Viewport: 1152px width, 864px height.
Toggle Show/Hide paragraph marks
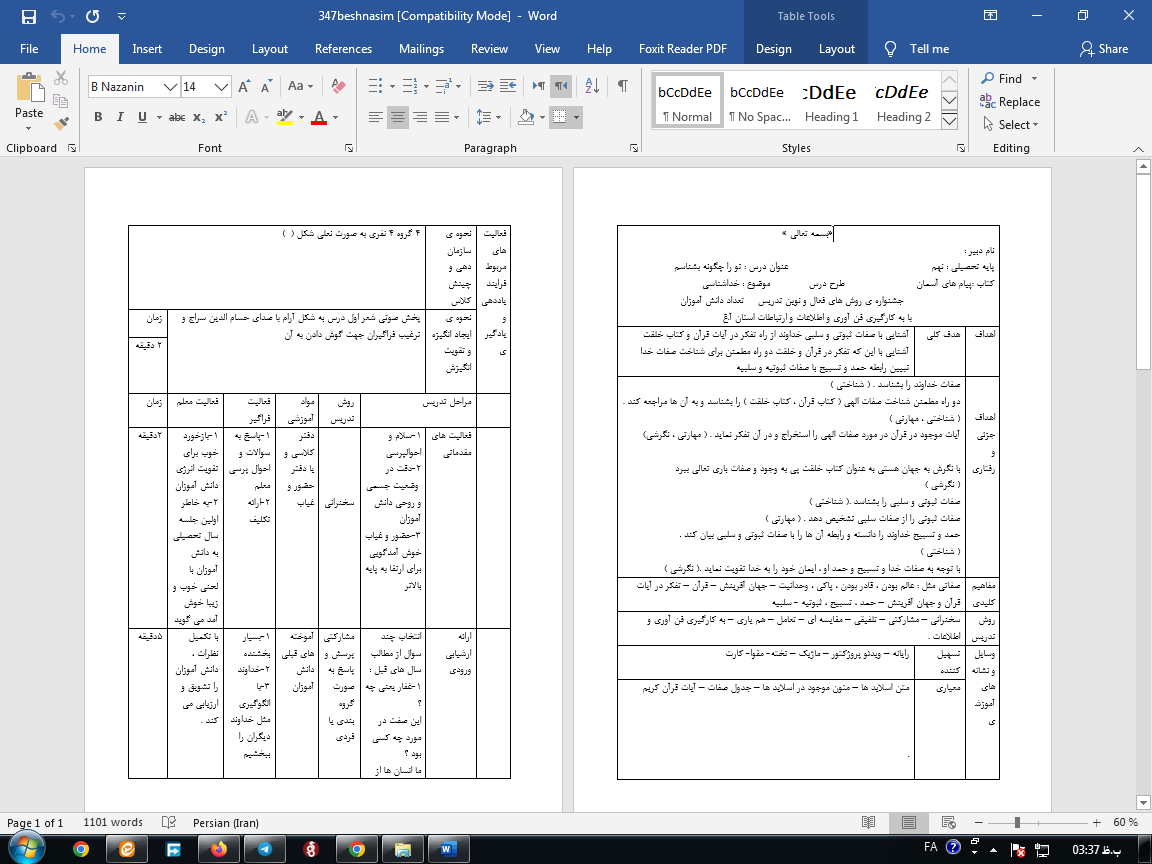(622, 86)
